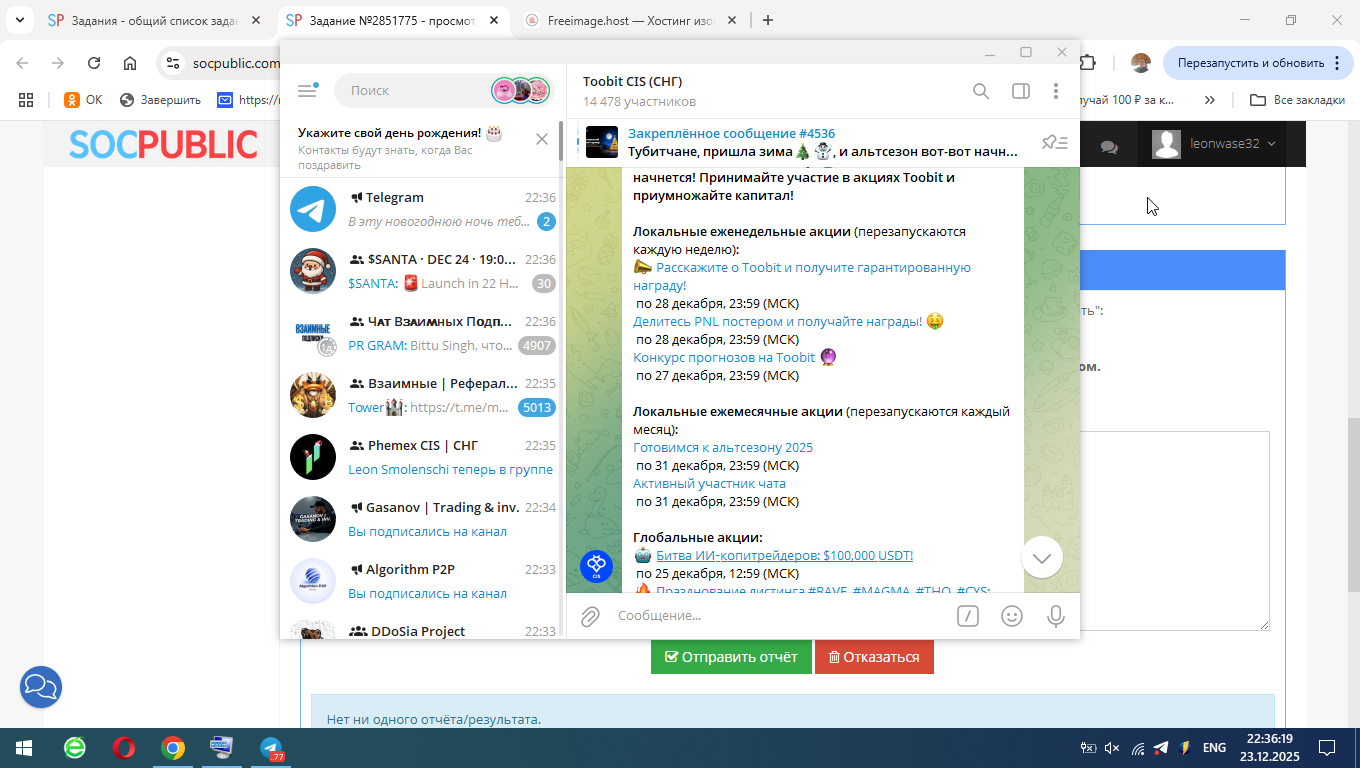
Task: Open Все закладки folder
Action: click(1298, 100)
